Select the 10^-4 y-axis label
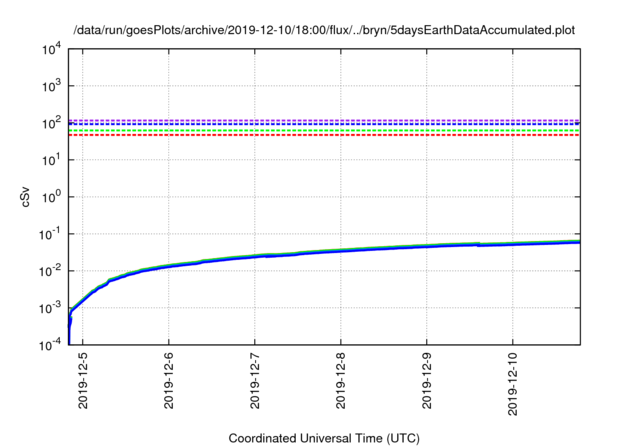 tap(50, 345)
